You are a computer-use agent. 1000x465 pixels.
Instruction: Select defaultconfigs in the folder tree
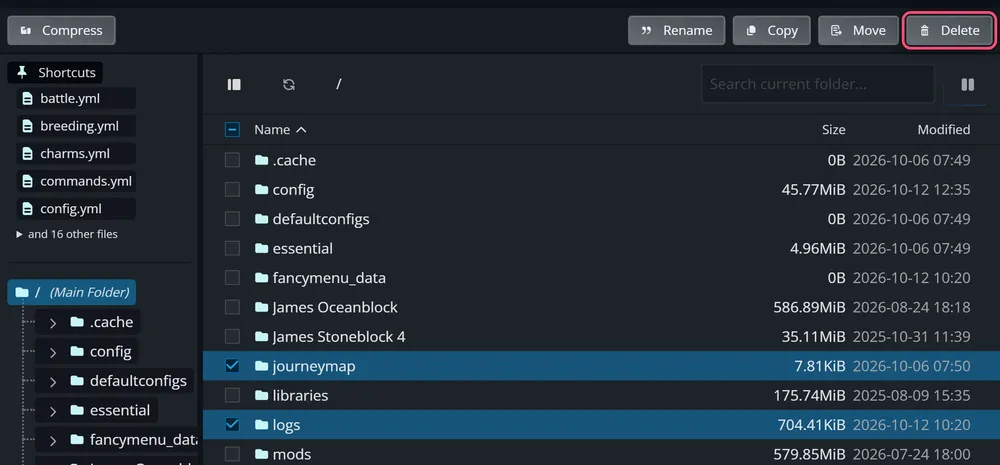[138, 381]
